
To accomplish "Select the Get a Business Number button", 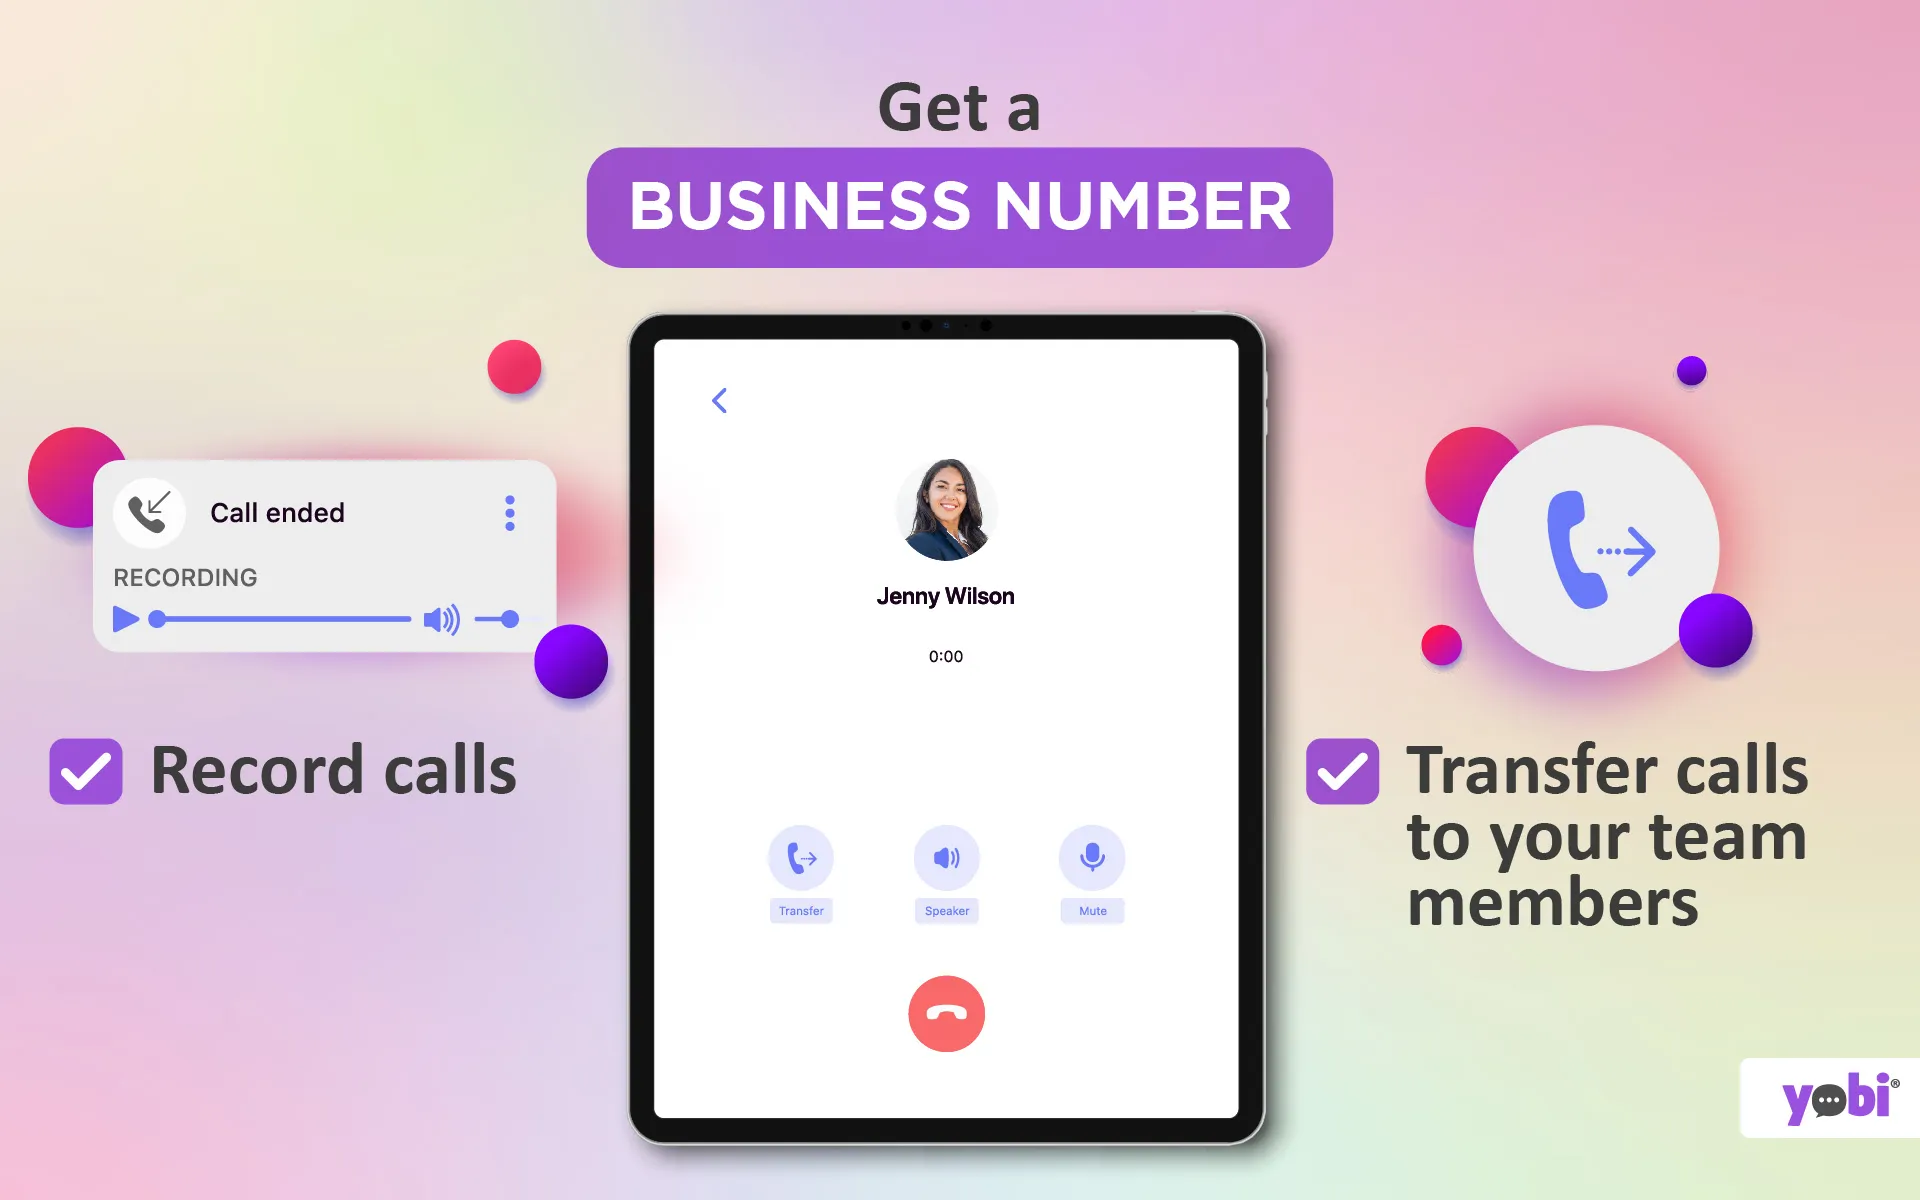I will click(x=958, y=205).
